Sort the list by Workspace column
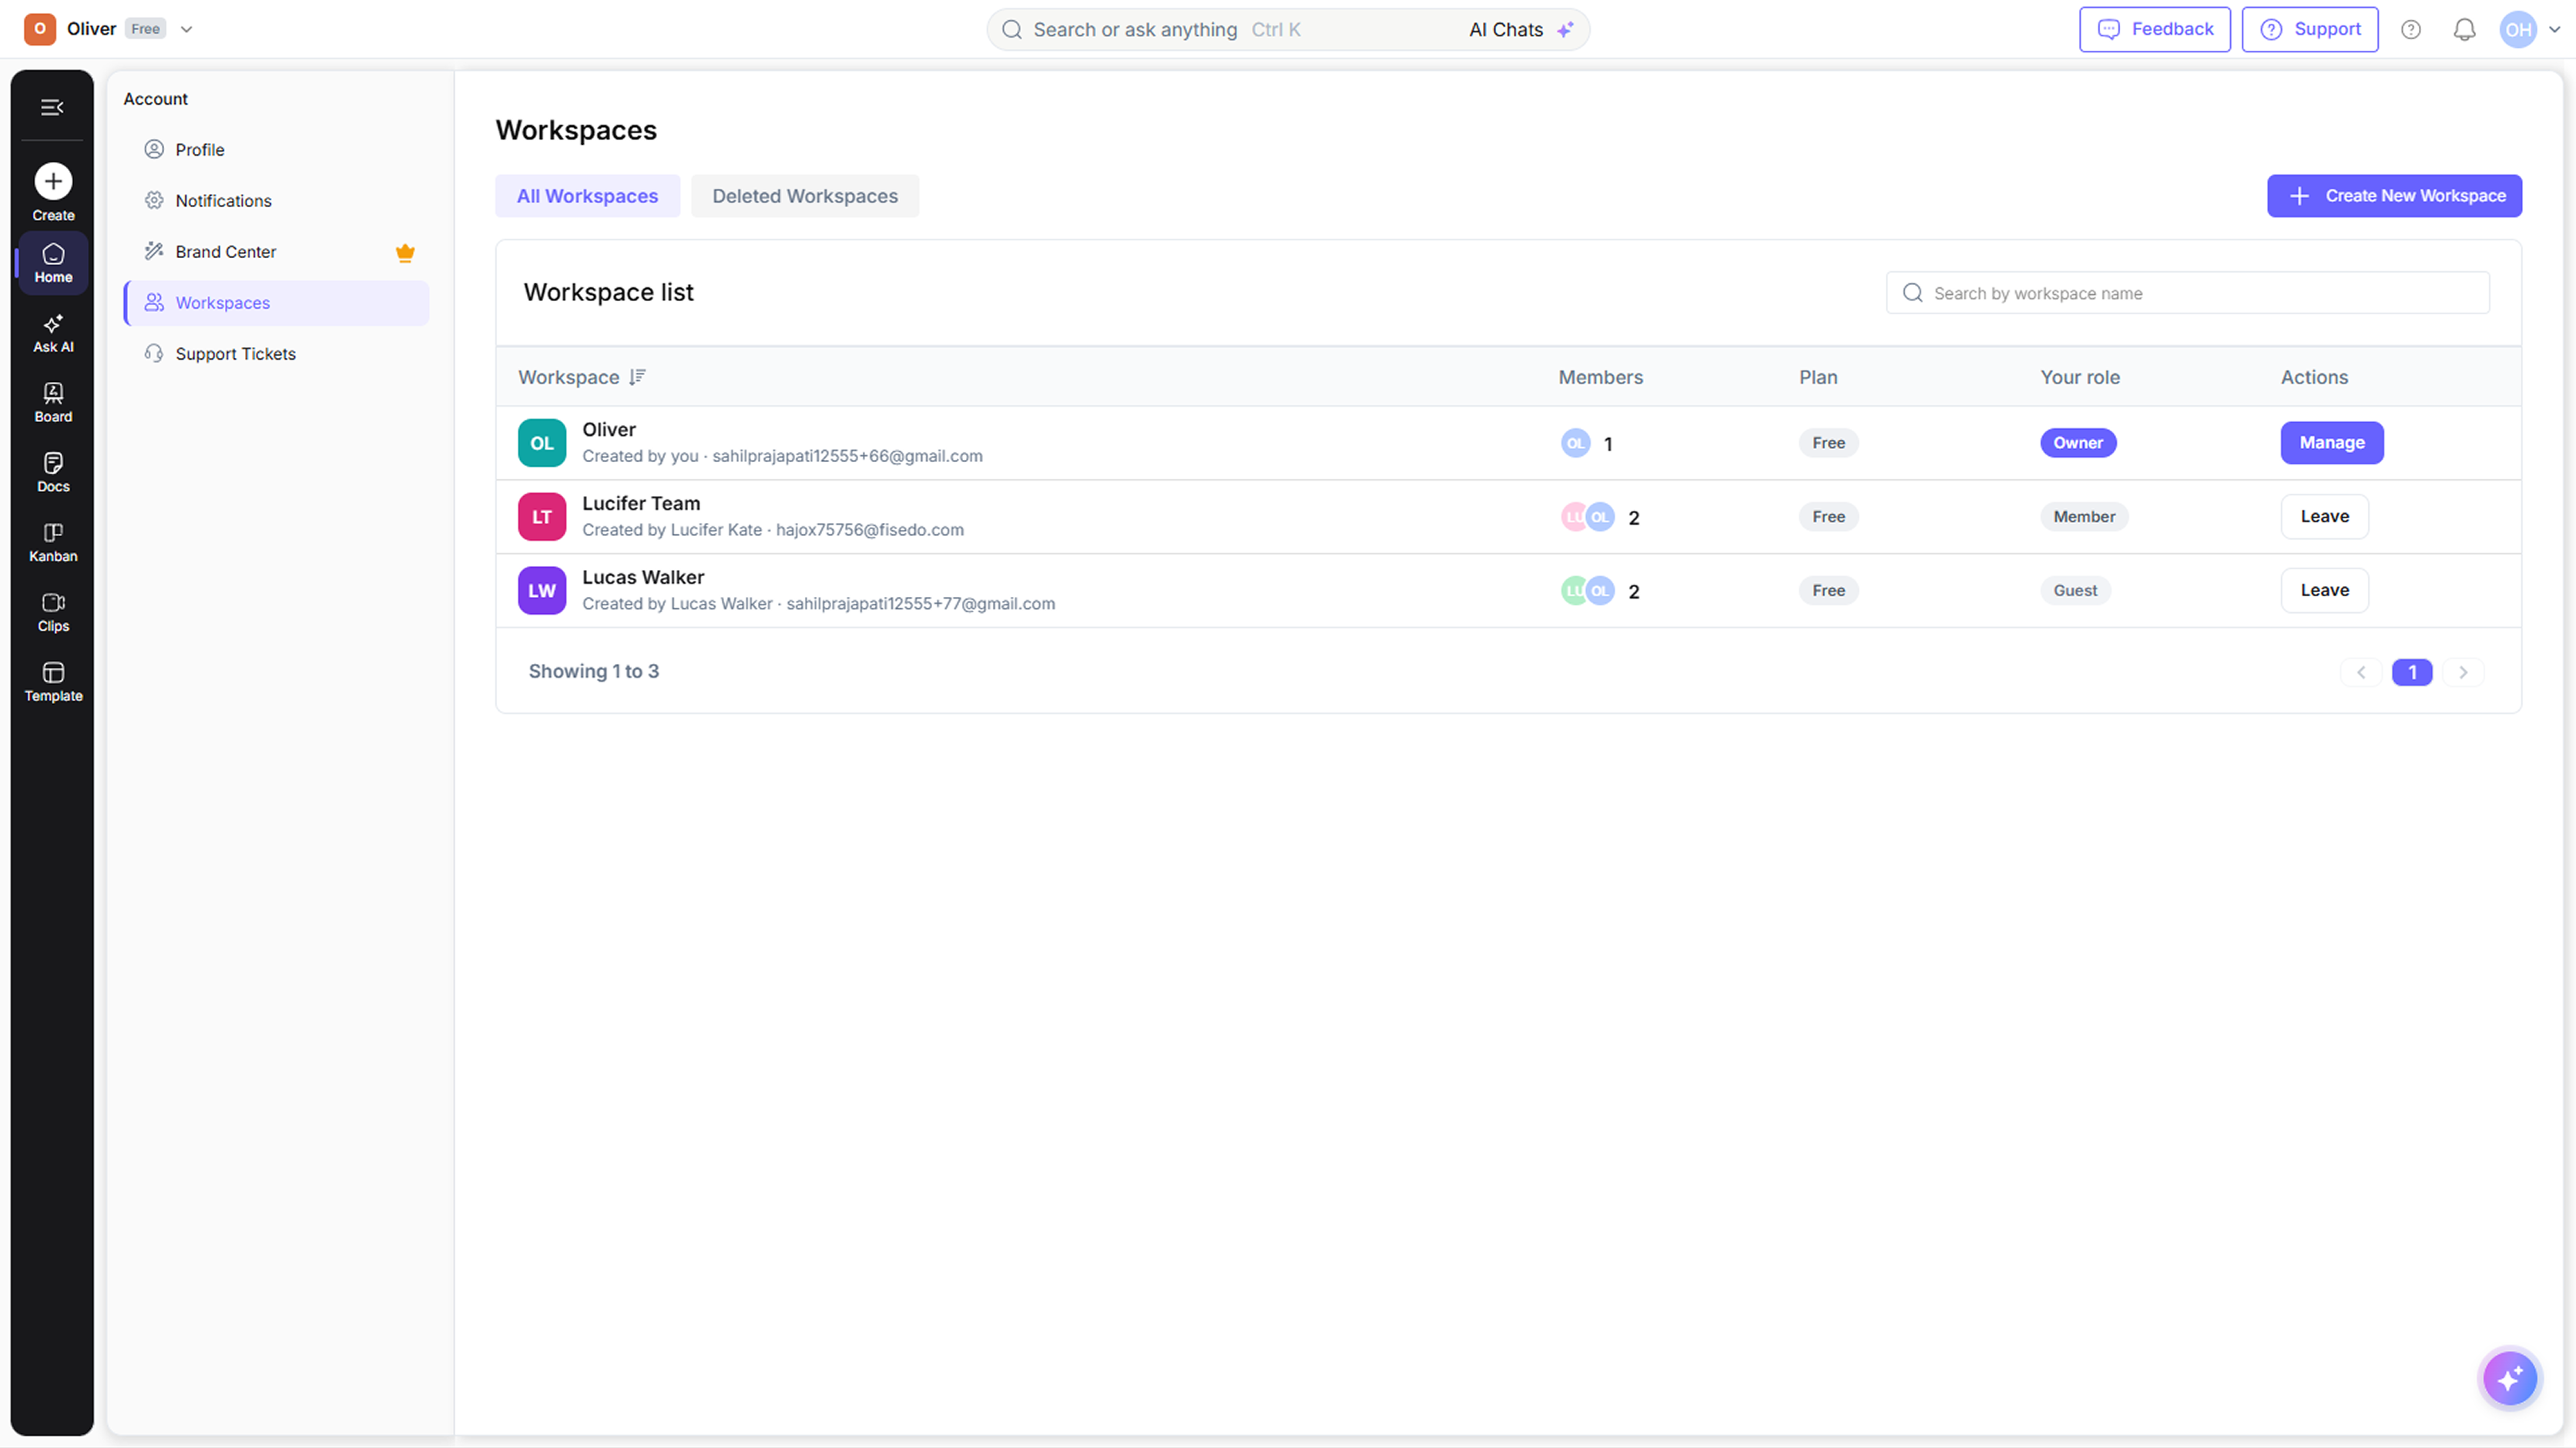Image resolution: width=2576 pixels, height=1448 pixels. (x=637, y=377)
